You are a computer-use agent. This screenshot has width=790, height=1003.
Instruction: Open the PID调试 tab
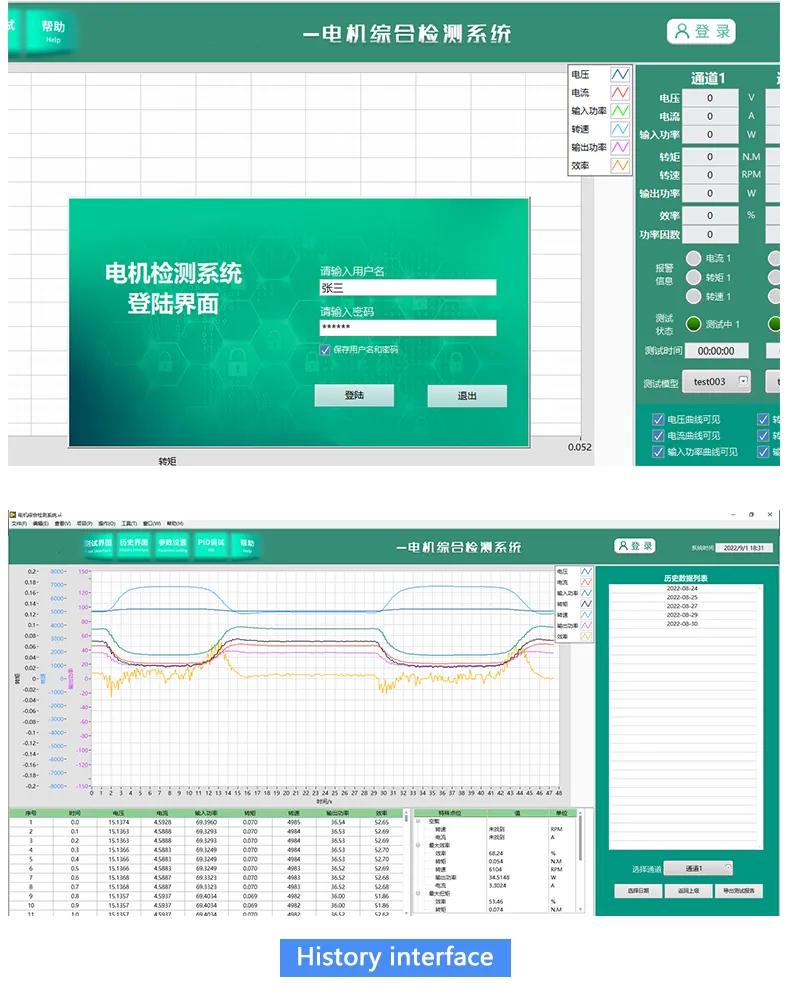coord(211,545)
